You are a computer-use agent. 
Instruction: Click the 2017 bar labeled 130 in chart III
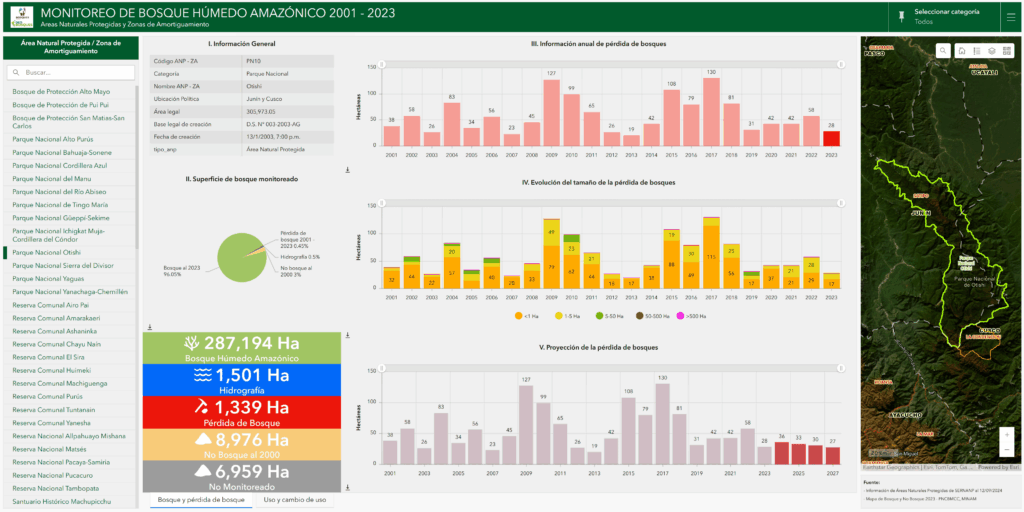click(711, 112)
